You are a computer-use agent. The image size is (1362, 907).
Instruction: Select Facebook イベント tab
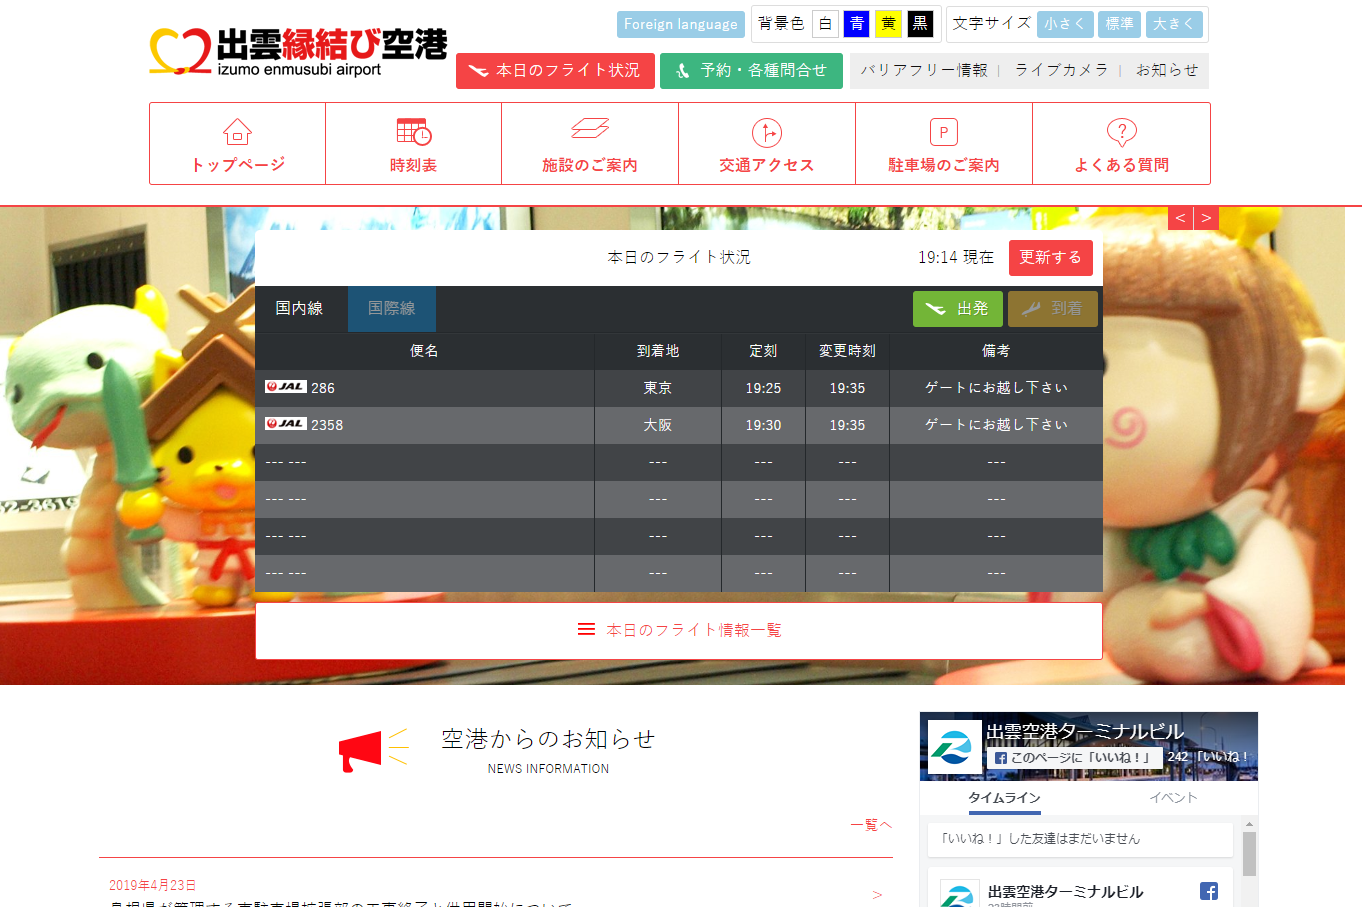(1173, 798)
